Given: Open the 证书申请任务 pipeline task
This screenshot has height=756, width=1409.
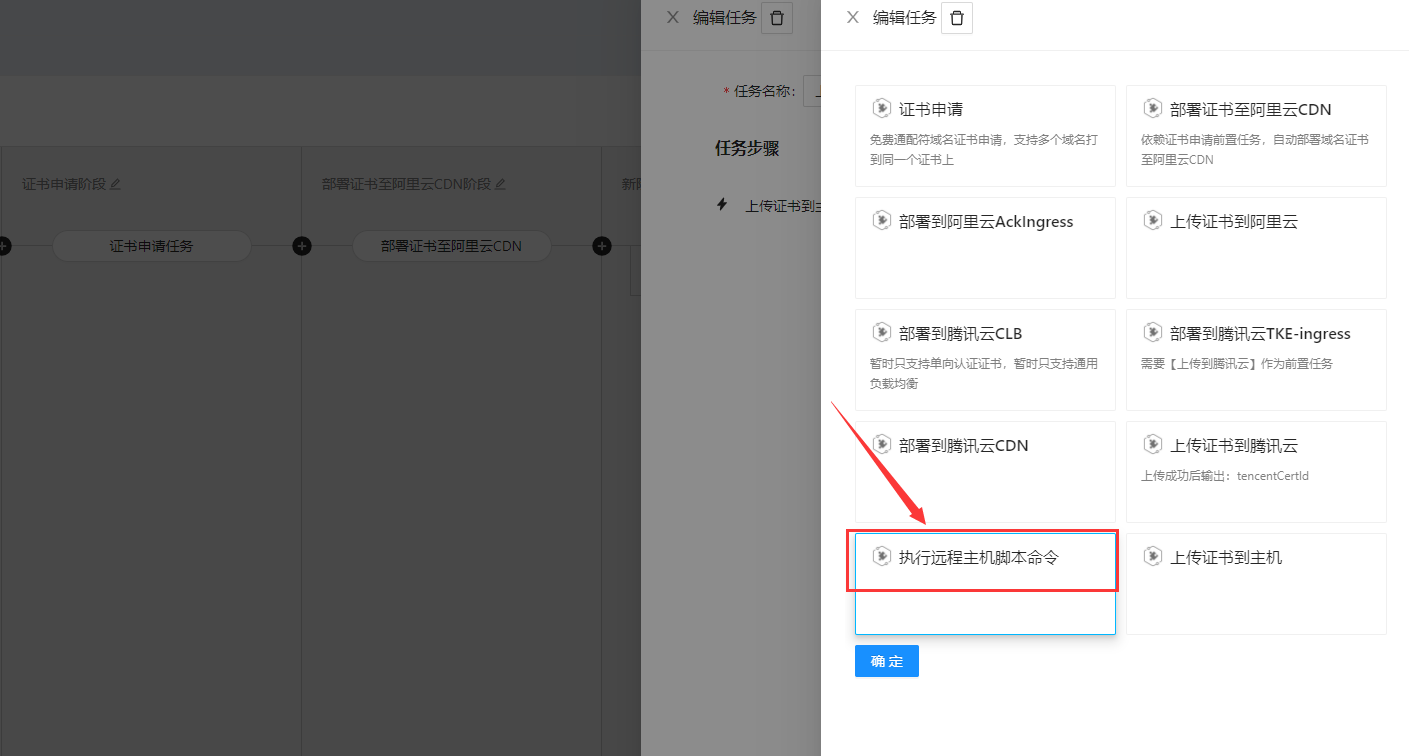Looking at the screenshot, I should [x=151, y=246].
